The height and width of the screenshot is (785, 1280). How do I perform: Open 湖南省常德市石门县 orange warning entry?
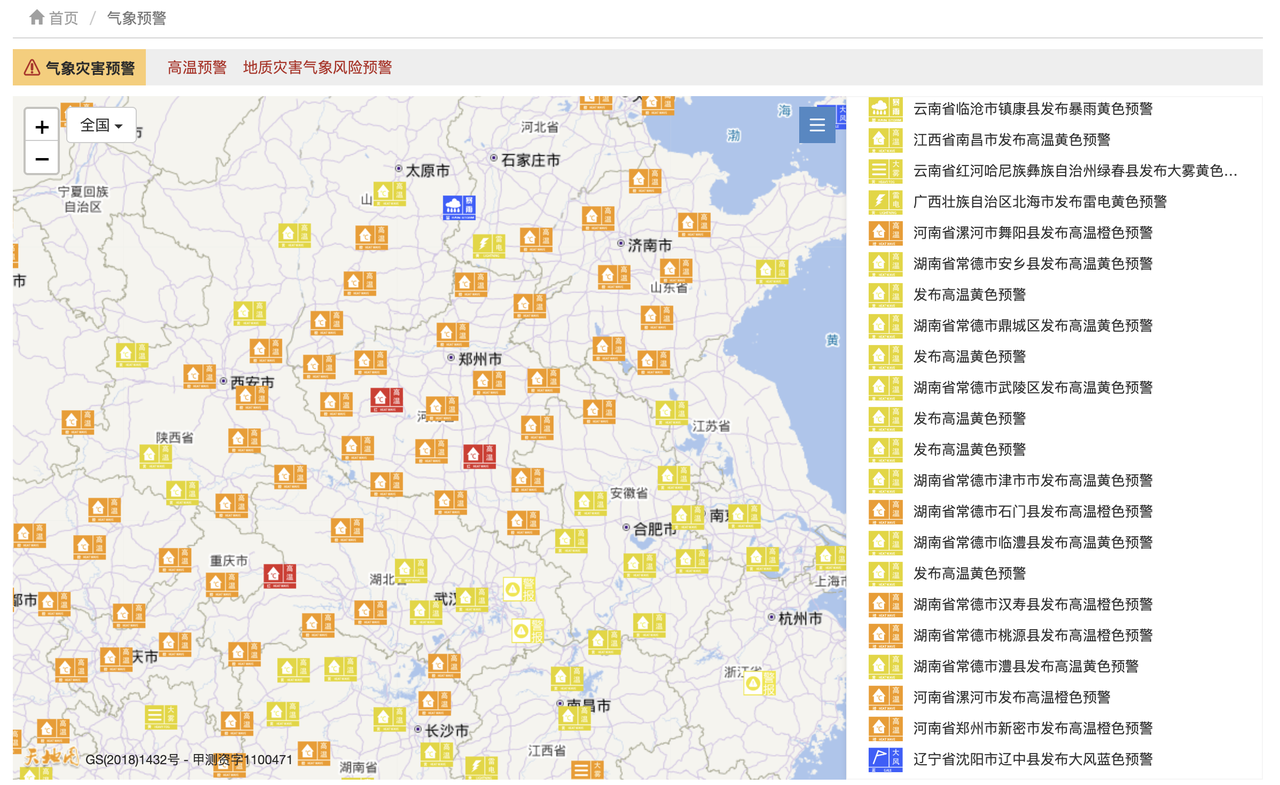(x=1032, y=511)
